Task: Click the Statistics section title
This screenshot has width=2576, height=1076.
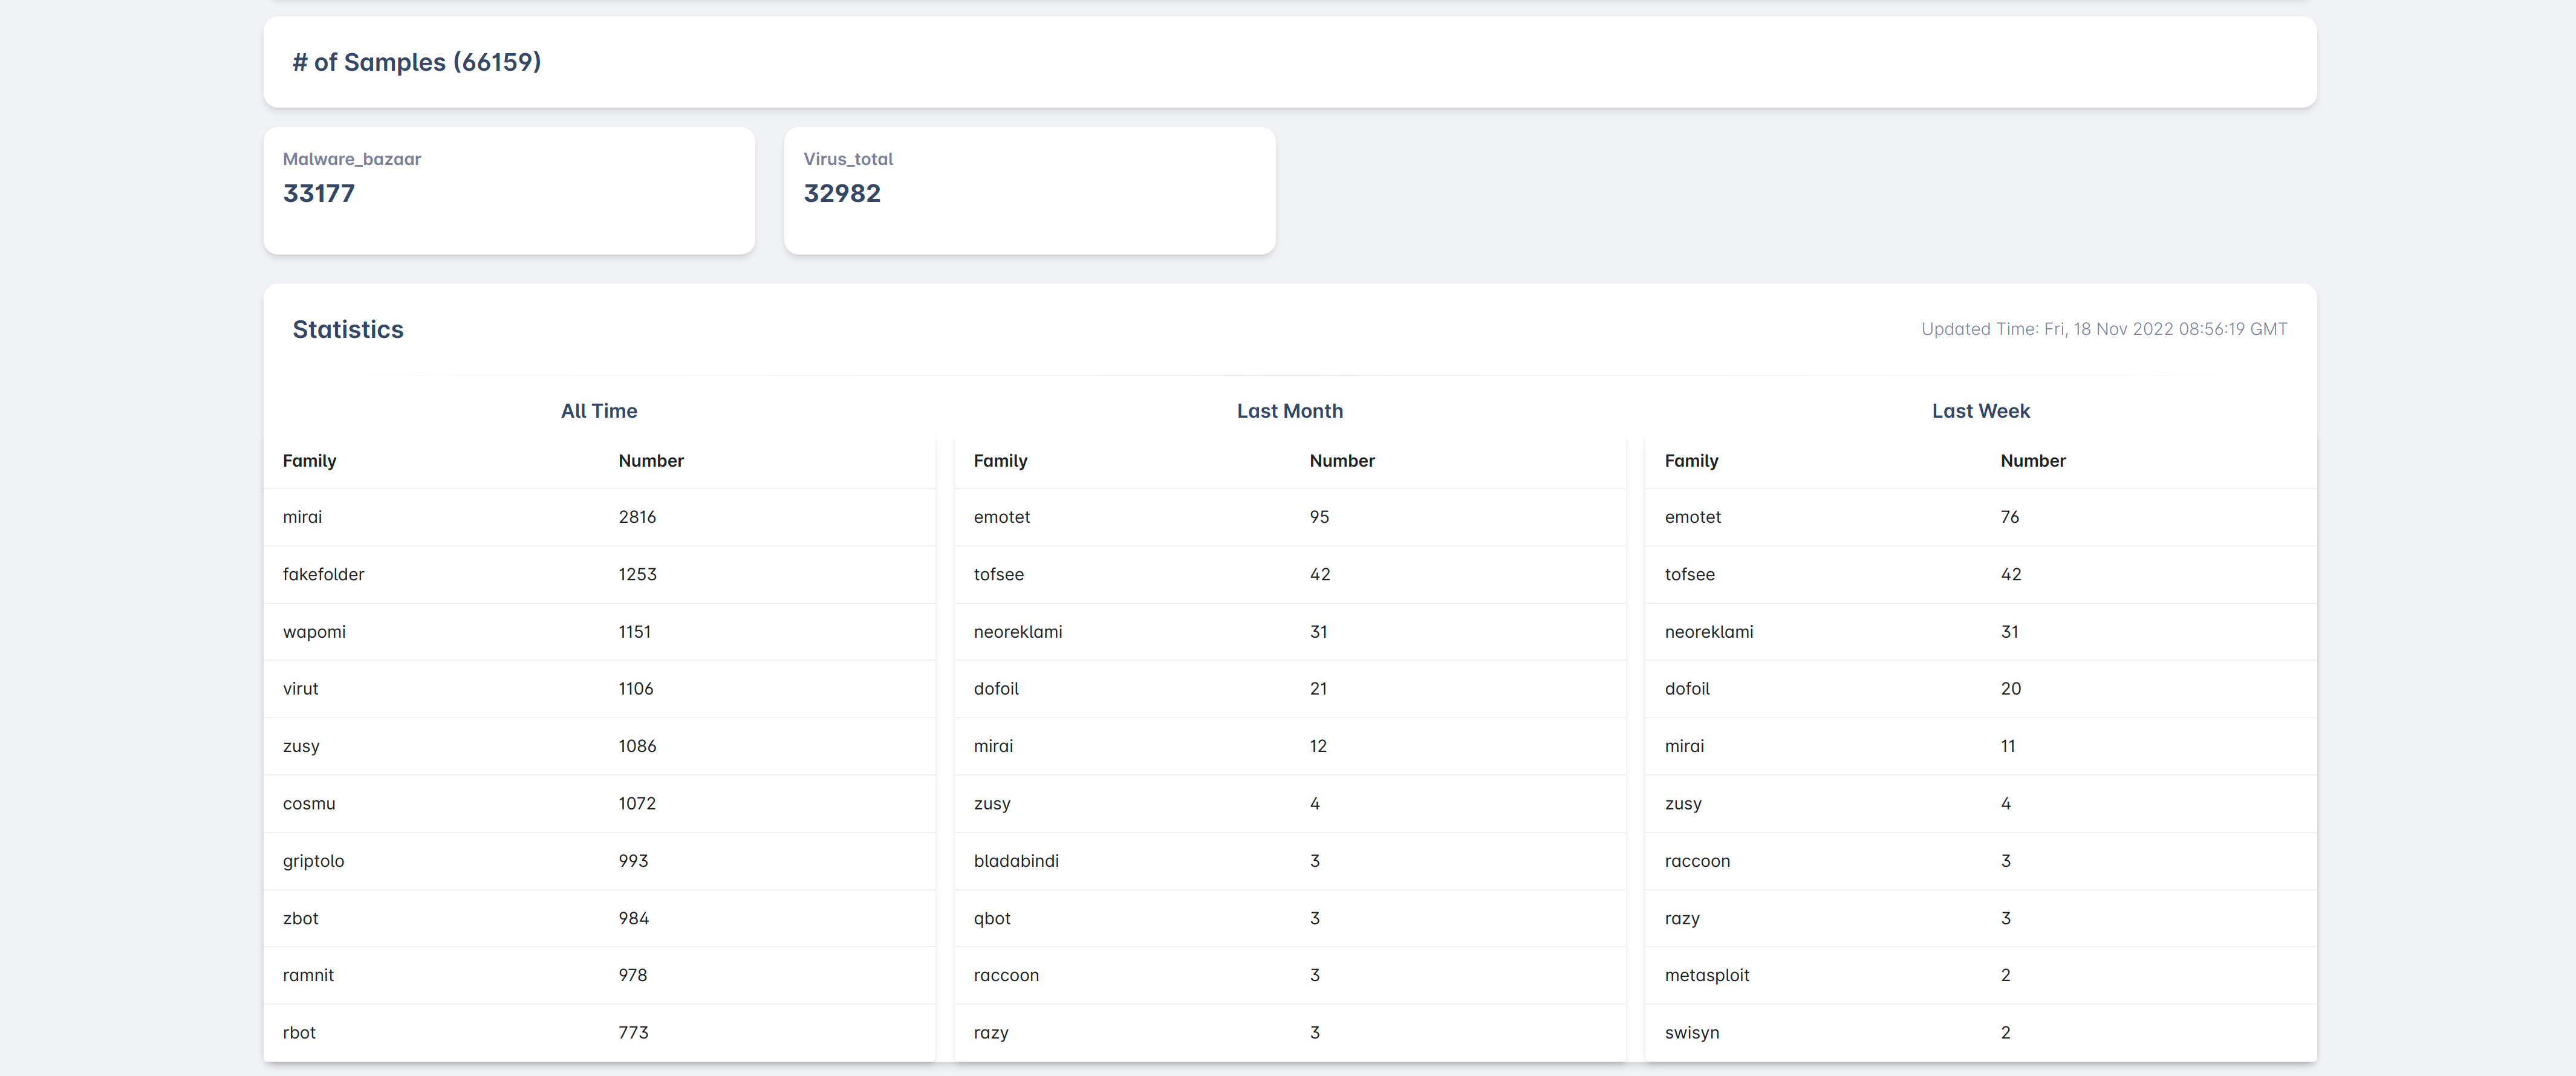Action: tap(347, 330)
